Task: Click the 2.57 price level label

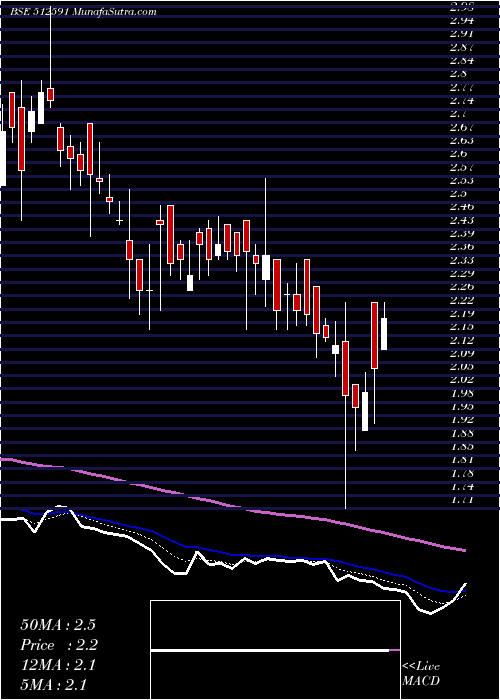Action: (x=461, y=167)
